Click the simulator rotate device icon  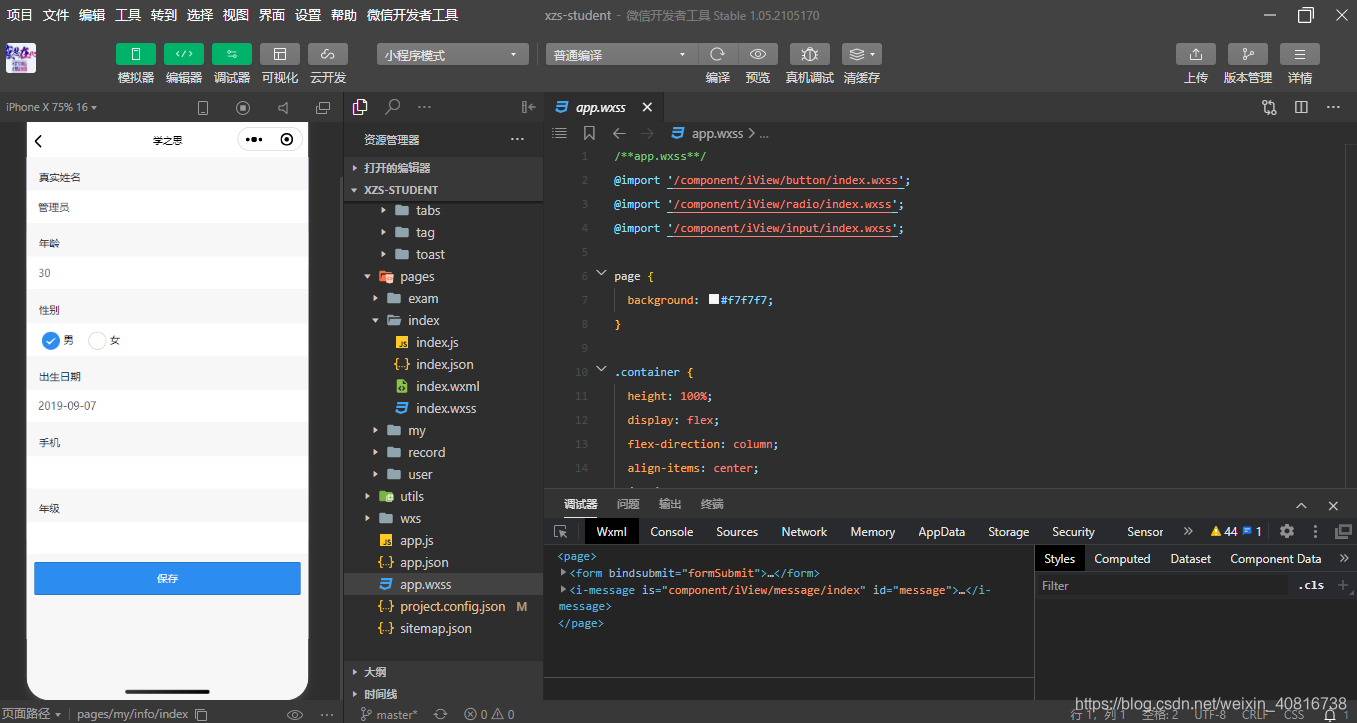(x=203, y=108)
